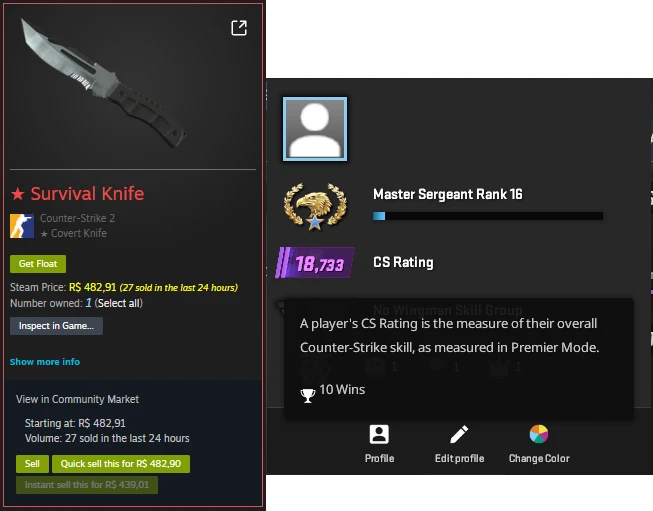This screenshot has height=511, width=653.
Task: Open Profile via the person icon
Action: (x=379, y=434)
